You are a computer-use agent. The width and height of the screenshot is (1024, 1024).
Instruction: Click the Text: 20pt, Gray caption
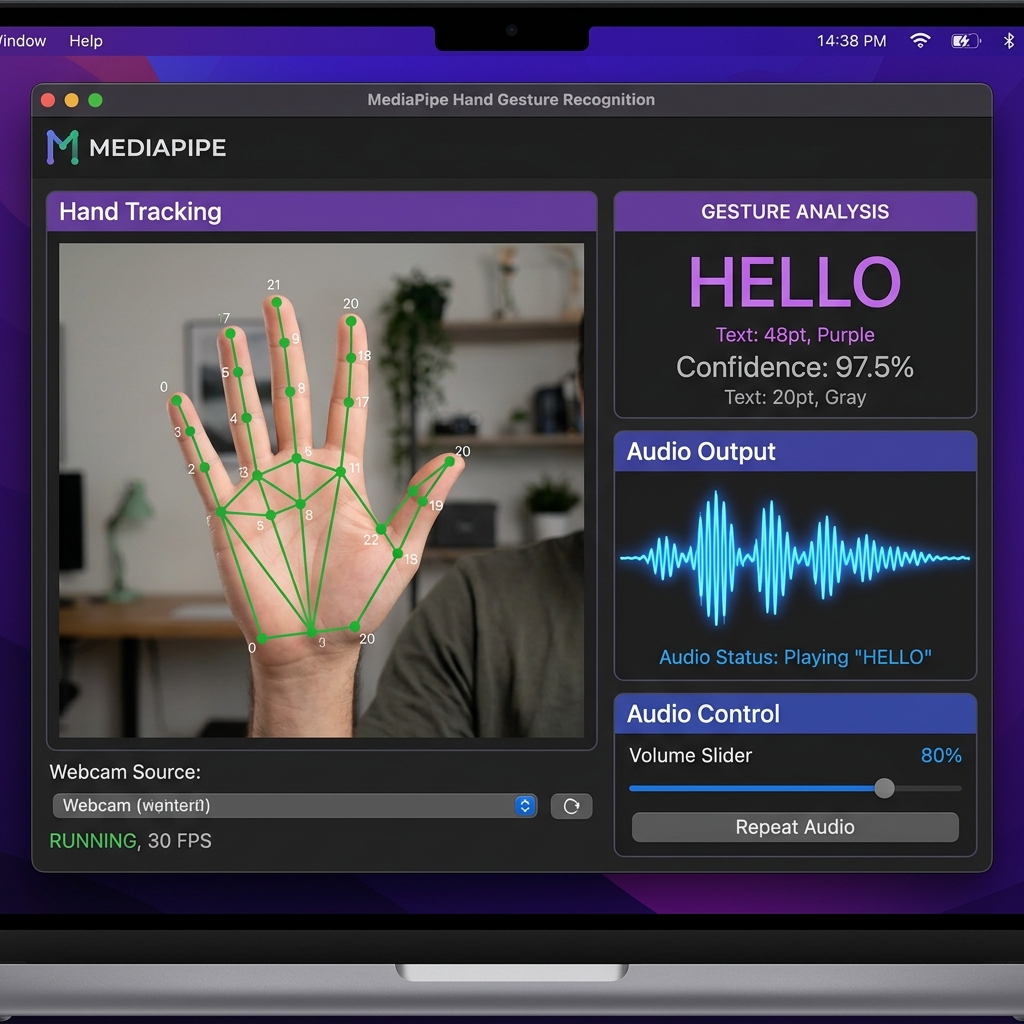tap(795, 397)
